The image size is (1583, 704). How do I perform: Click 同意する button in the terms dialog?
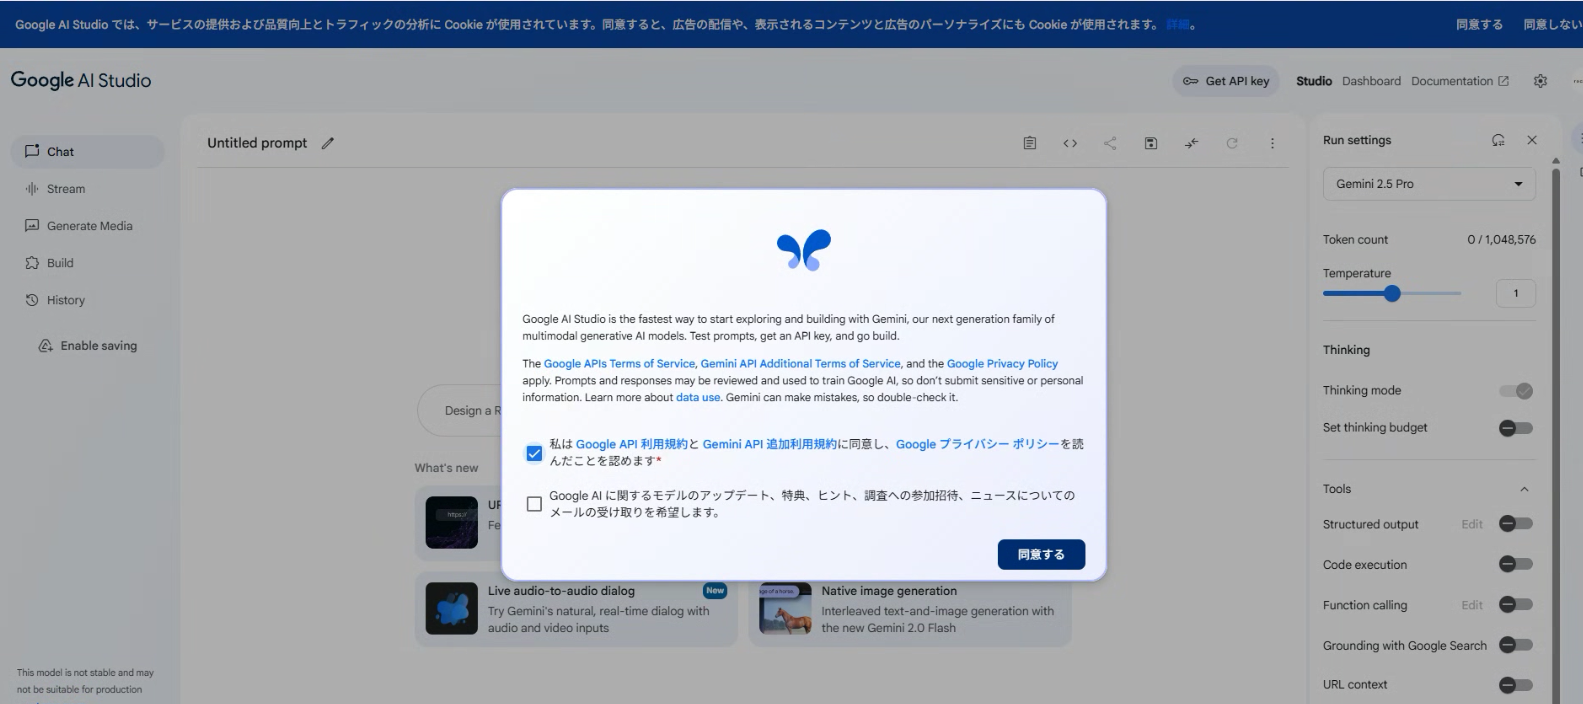[1041, 554]
